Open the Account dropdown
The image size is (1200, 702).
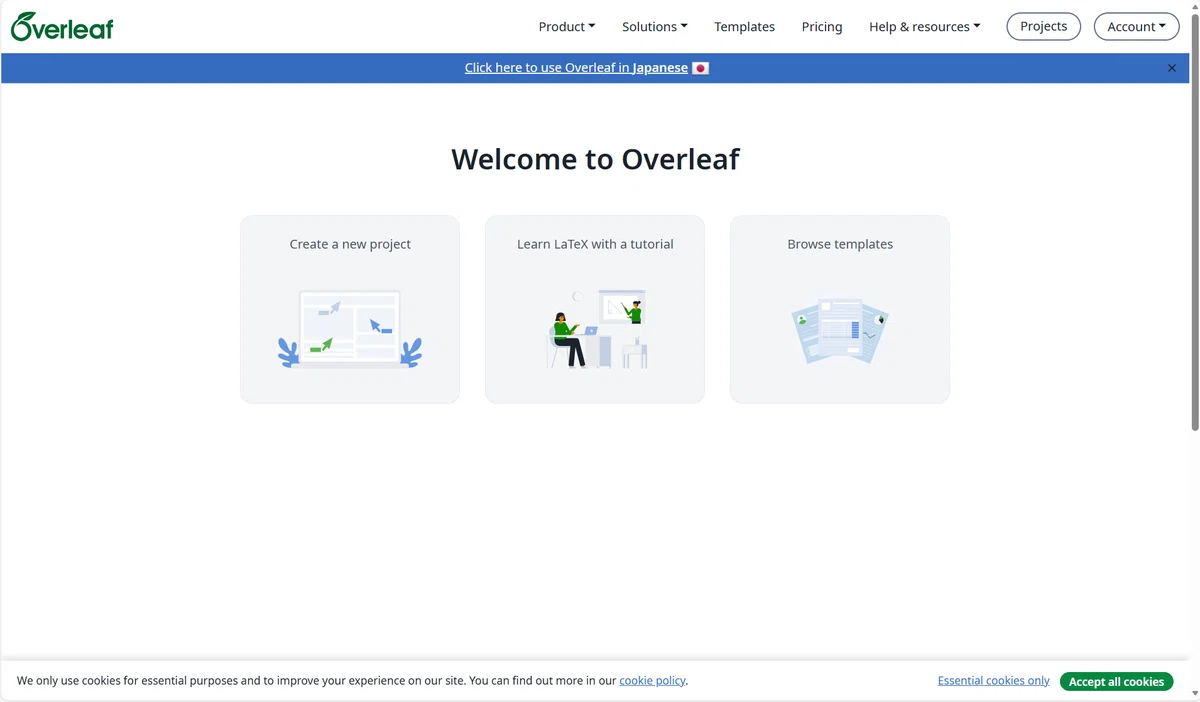(x=1137, y=27)
